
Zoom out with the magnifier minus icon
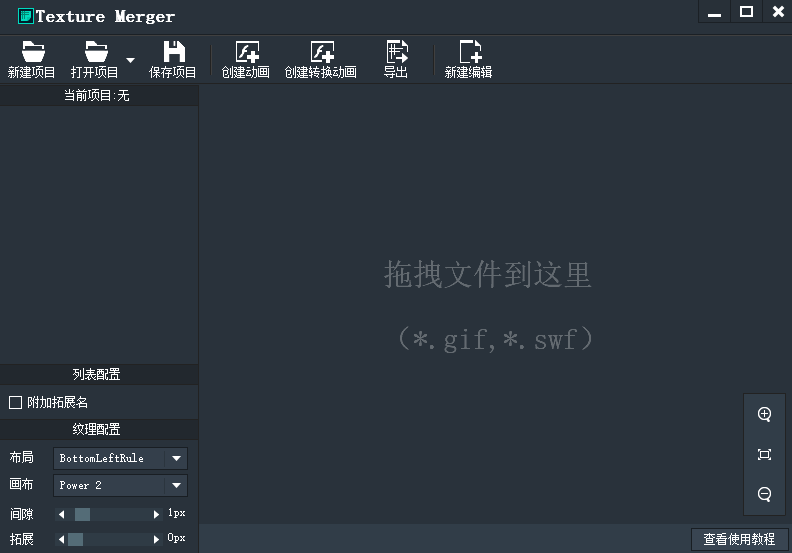coord(765,494)
